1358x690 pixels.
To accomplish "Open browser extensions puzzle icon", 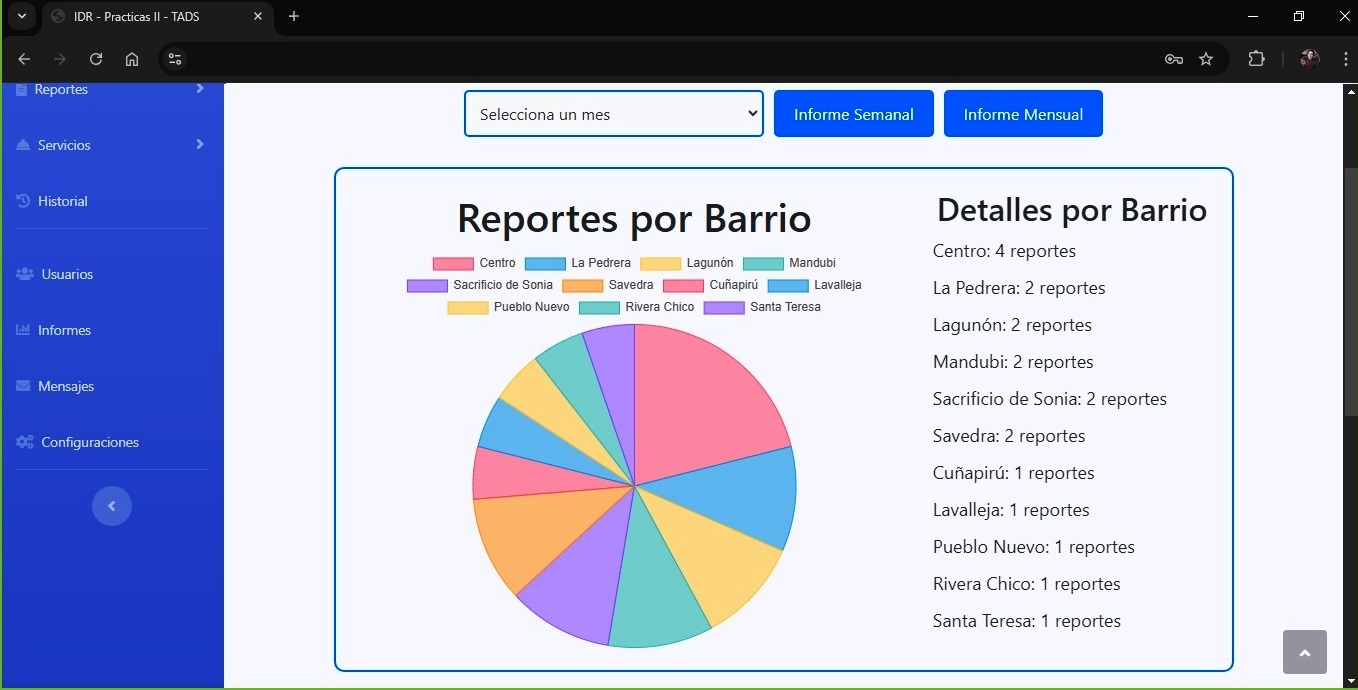I will 1256,59.
